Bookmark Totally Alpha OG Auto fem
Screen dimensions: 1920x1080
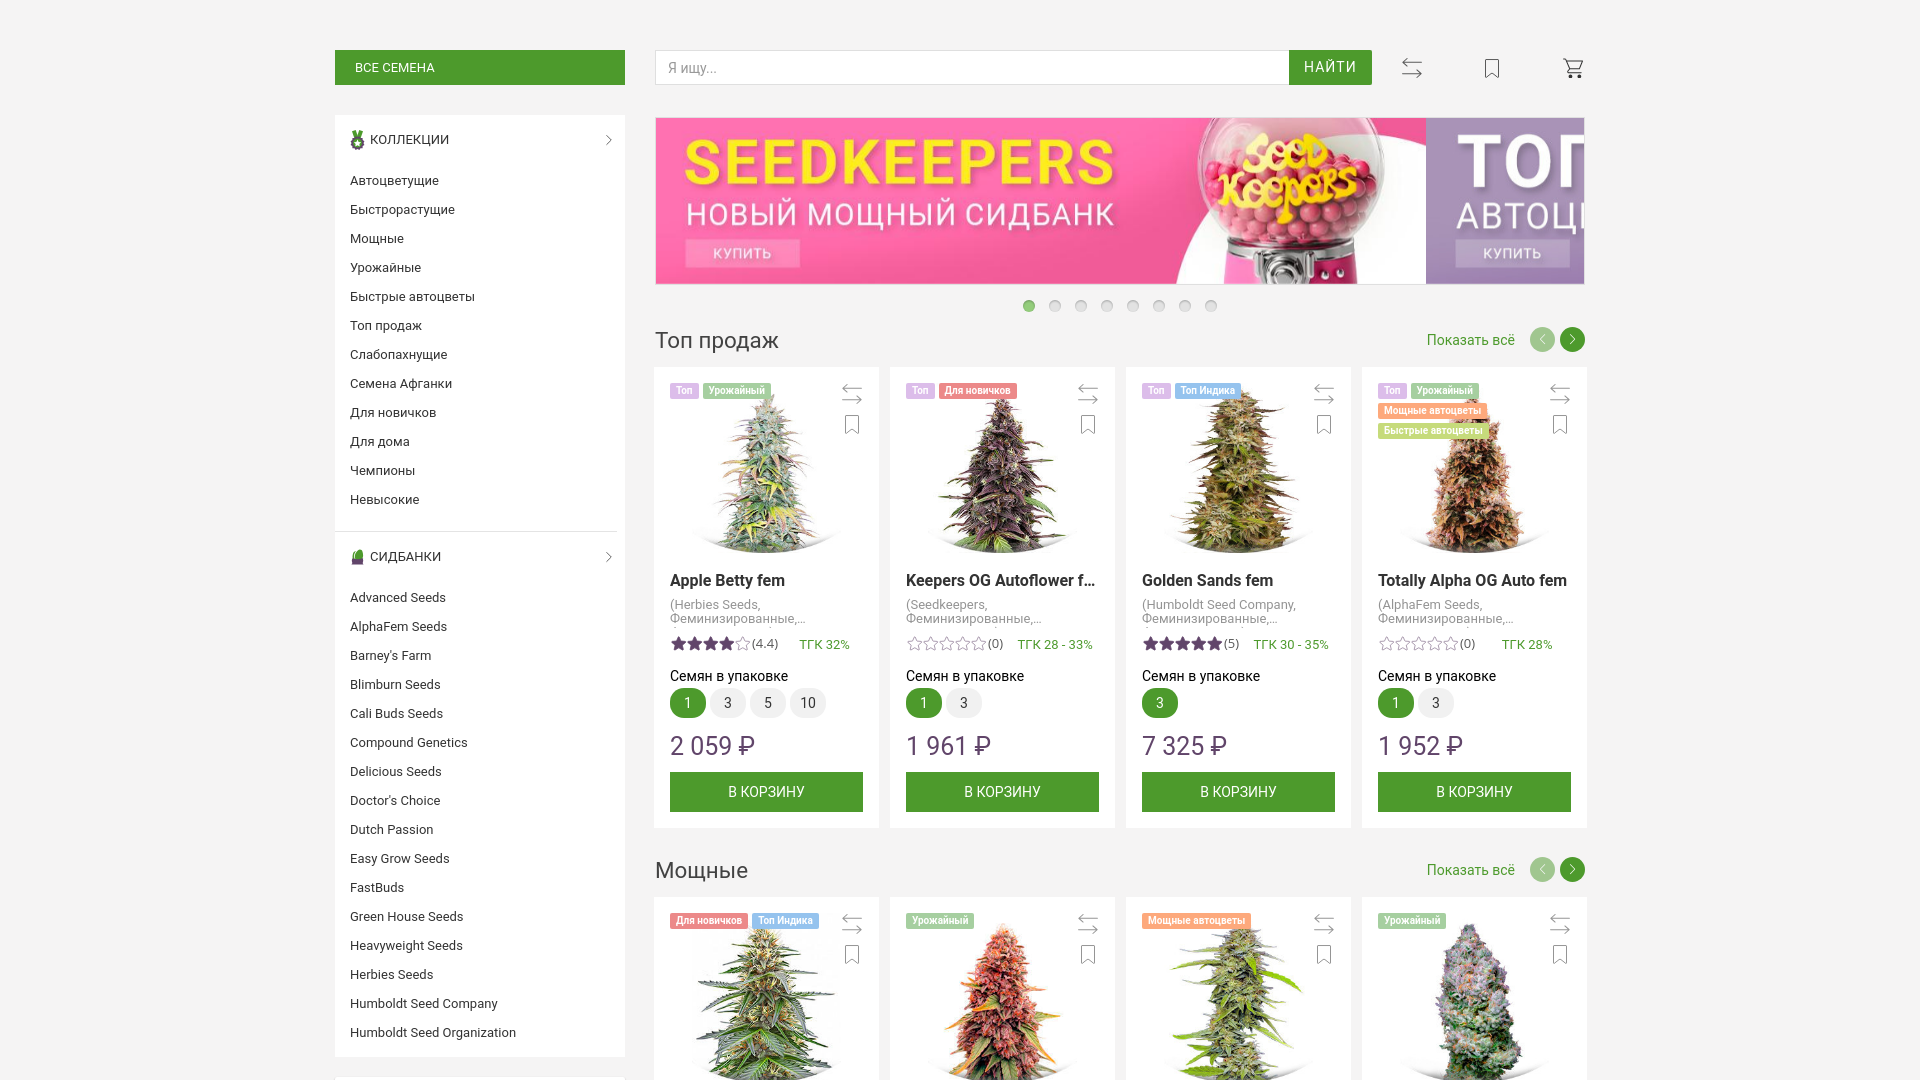[1560, 425]
